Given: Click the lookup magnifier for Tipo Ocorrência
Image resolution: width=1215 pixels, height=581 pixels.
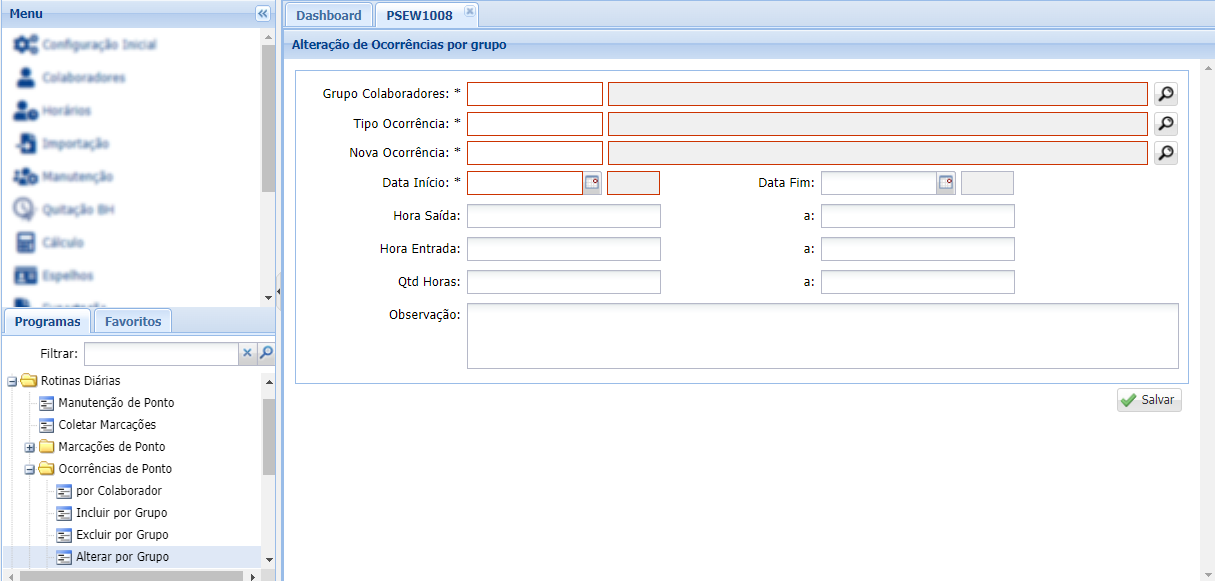Looking at the screenshot, I should click(1165, 124).
